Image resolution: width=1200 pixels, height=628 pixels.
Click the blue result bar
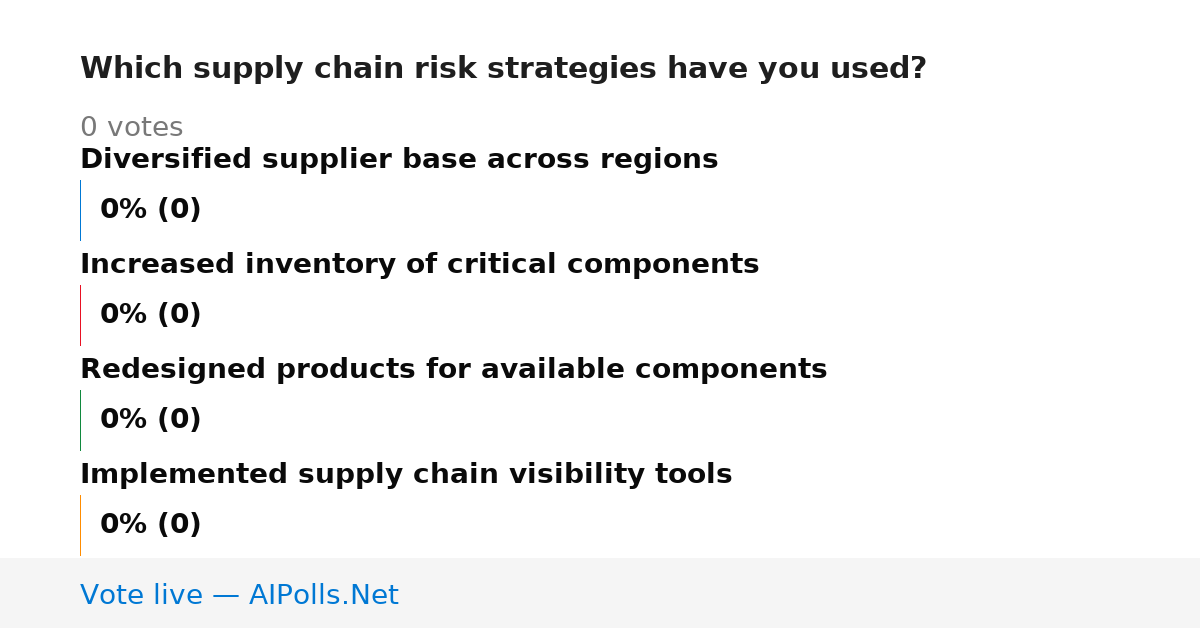[80, 210]
